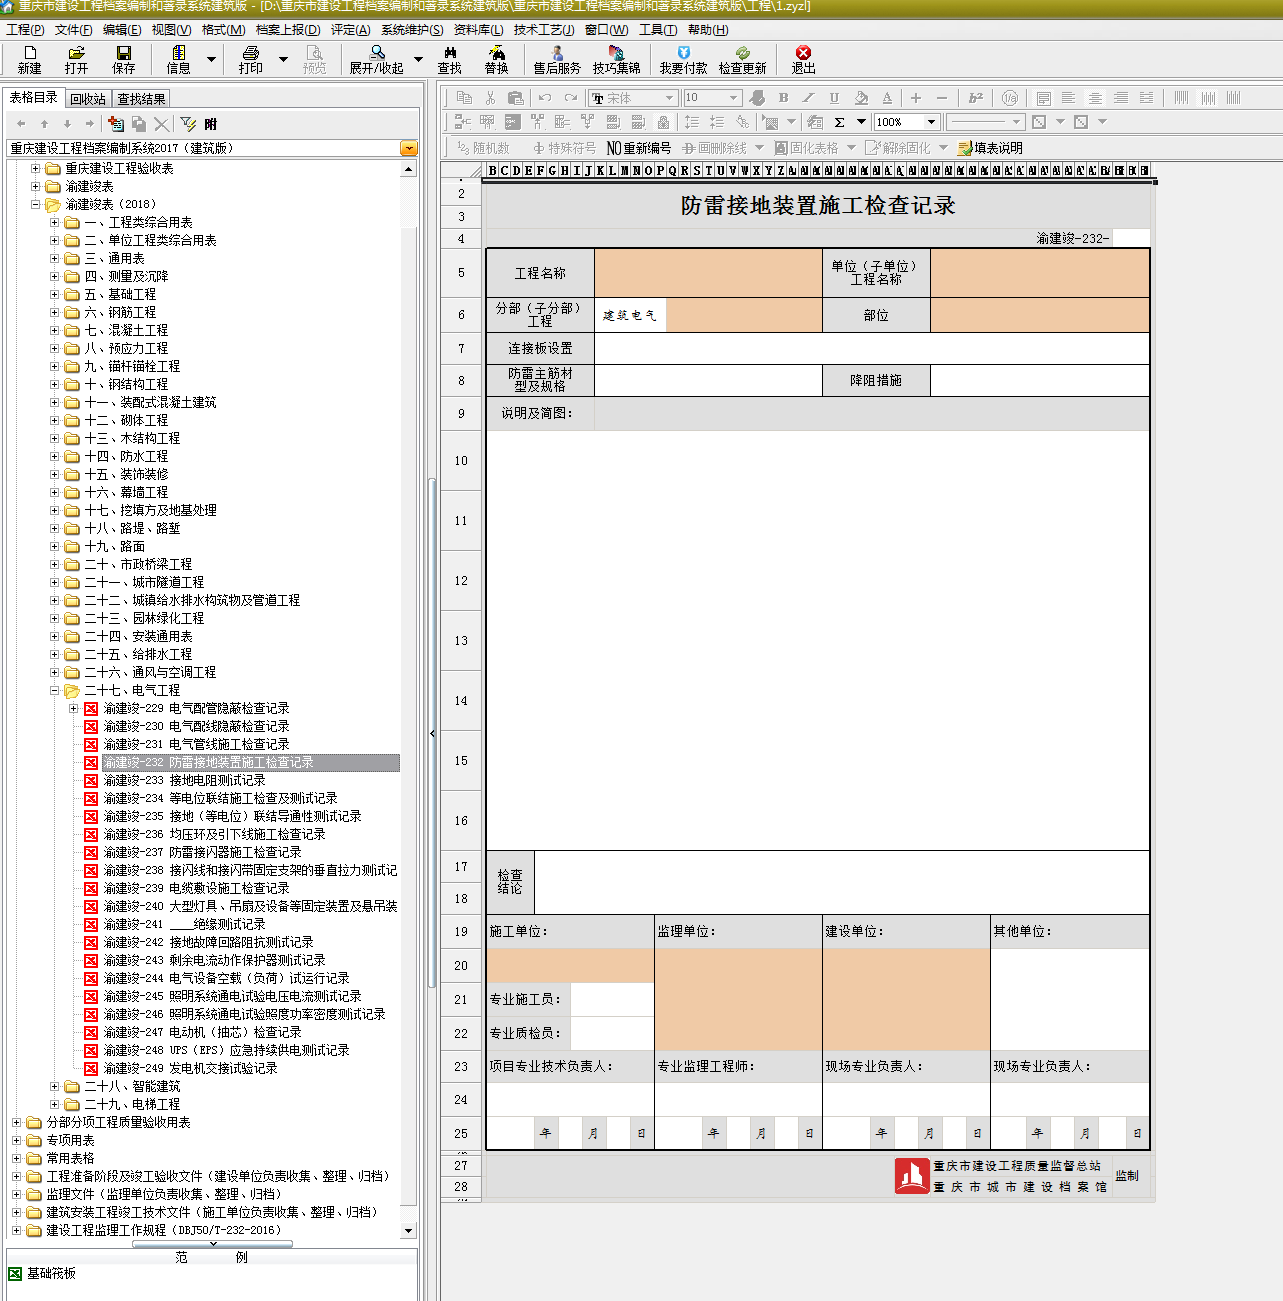Screen dimensions: 1283x1301
Task: Switch to the 回收站 tab
Action: tap(88, 99)
